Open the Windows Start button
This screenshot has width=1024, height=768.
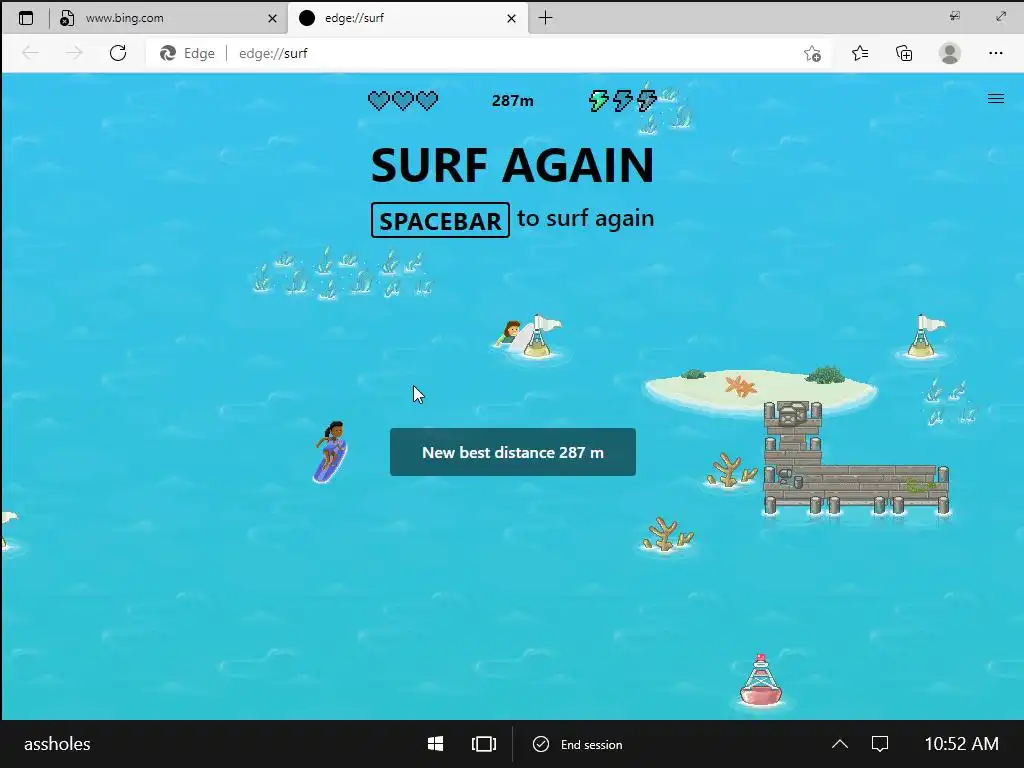pyautogui.click(x=435, y=744)
